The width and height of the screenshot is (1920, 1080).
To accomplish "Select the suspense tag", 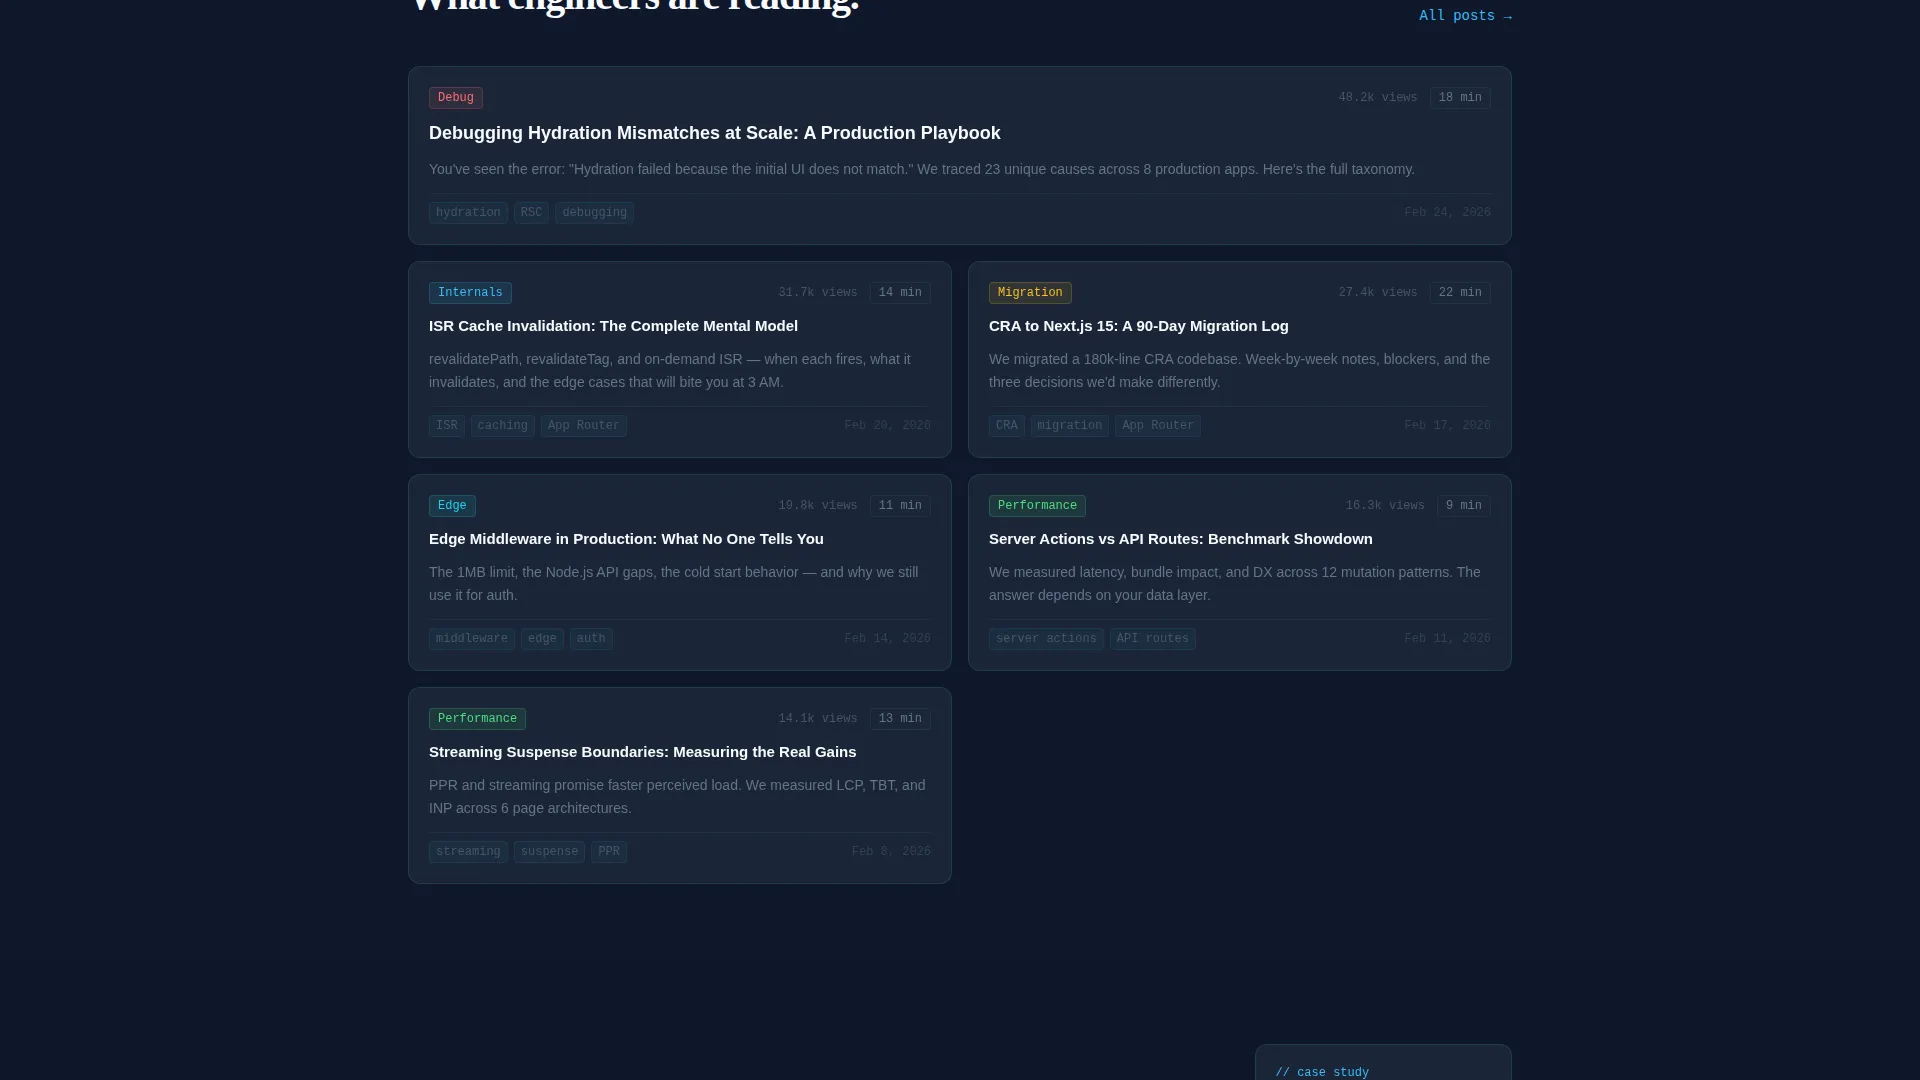I will [x=549, y=852].
